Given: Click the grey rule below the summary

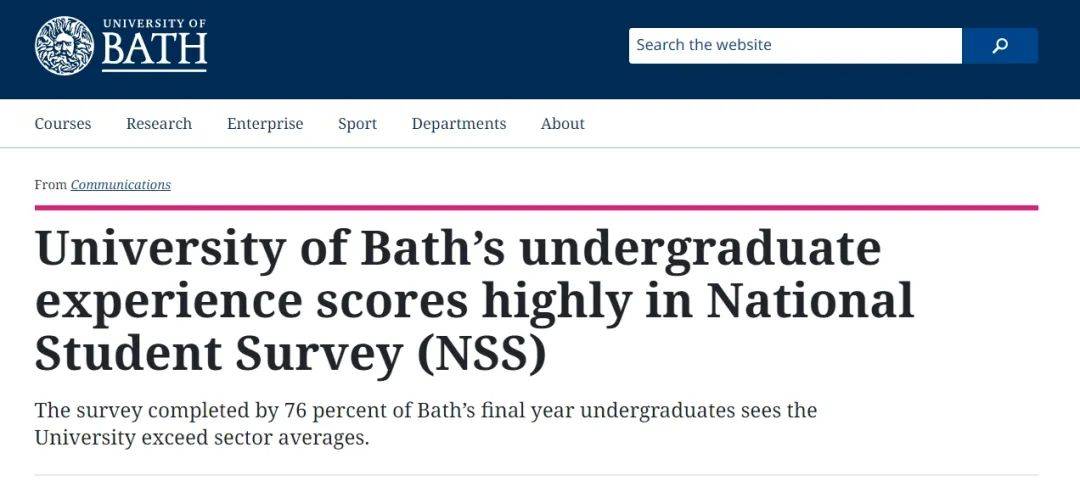Looking at the screenshot, I should pyautogui.click(x=536, y=475).
